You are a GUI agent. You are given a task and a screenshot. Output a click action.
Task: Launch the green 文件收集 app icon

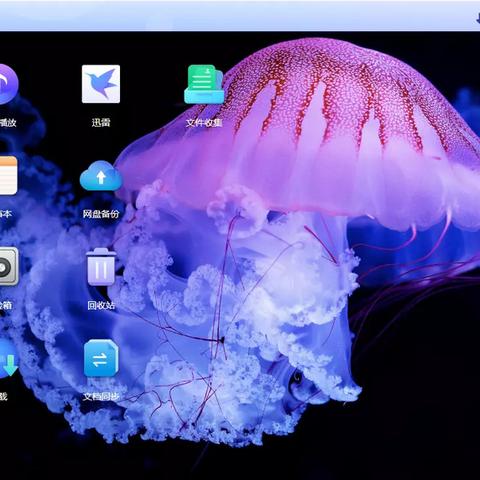[x=204, y=84]
